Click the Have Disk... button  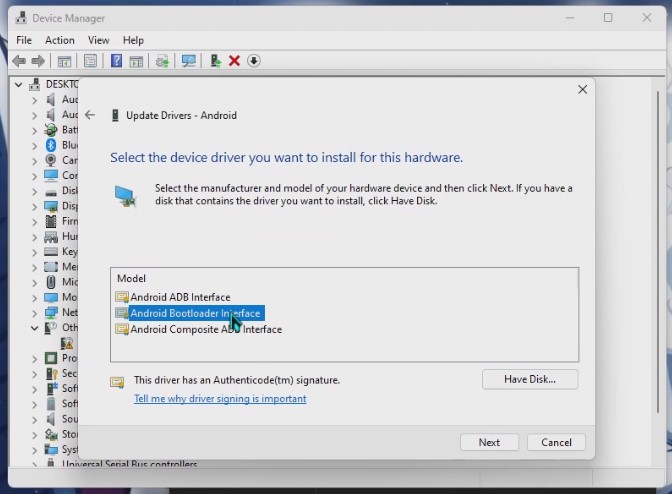(x=529, y=380)
